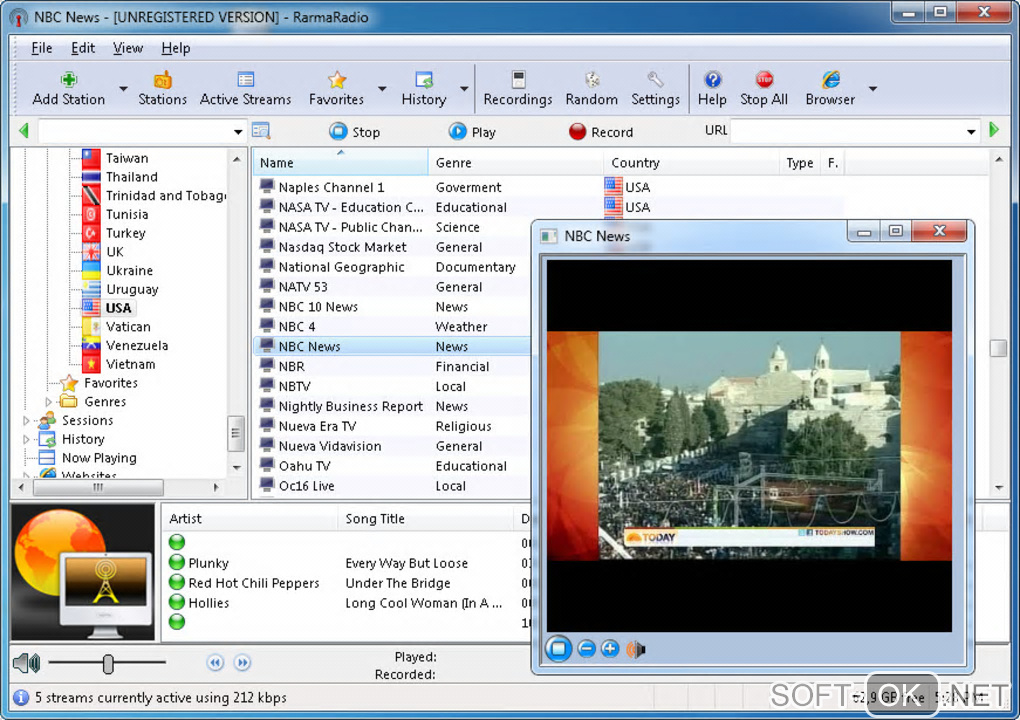Open the URL combo box dropdown
This screenshot has height=720, width=1020.
(971, 132)
